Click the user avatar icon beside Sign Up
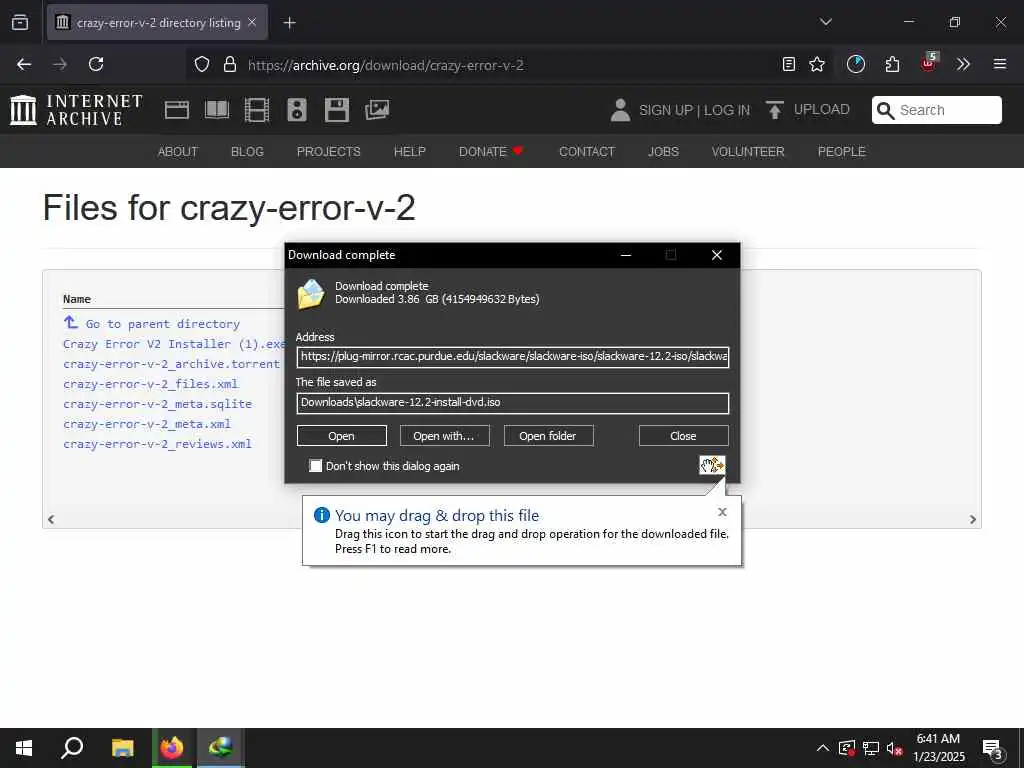Screen dimensions: 1024x768 [620, 110]
